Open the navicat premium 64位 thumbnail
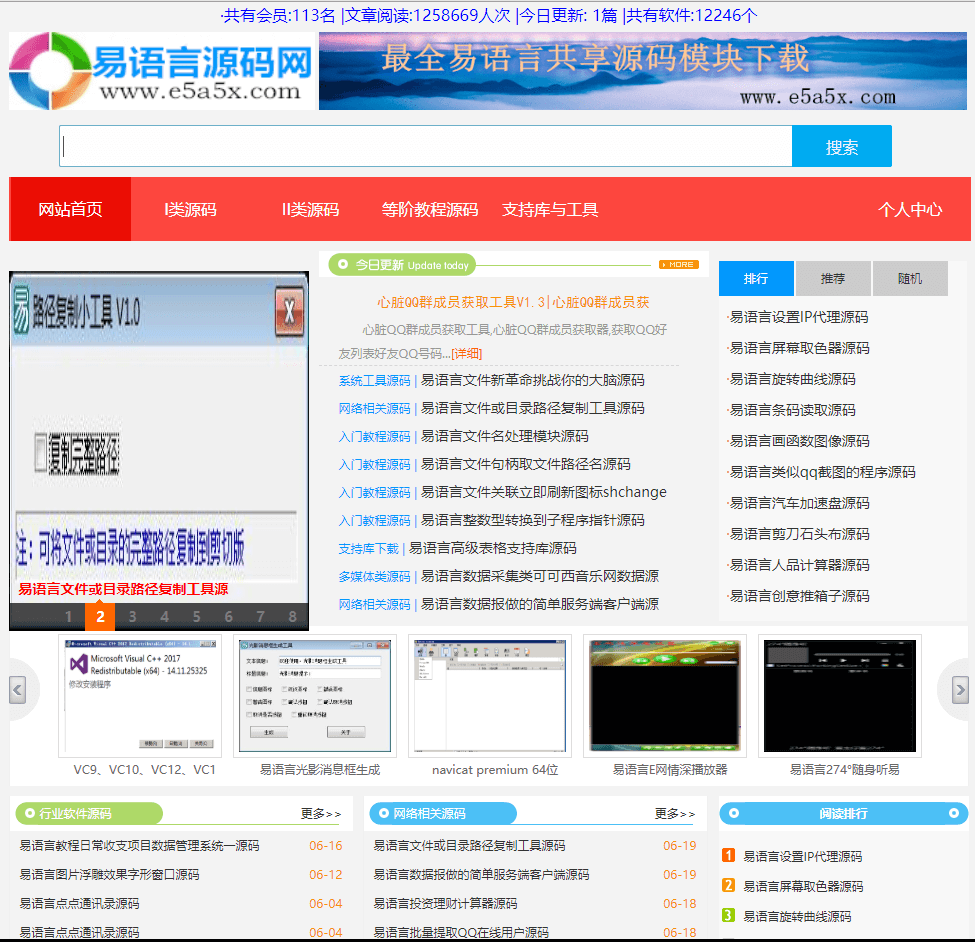The image size is (975, 942). [x=488, y=694]
